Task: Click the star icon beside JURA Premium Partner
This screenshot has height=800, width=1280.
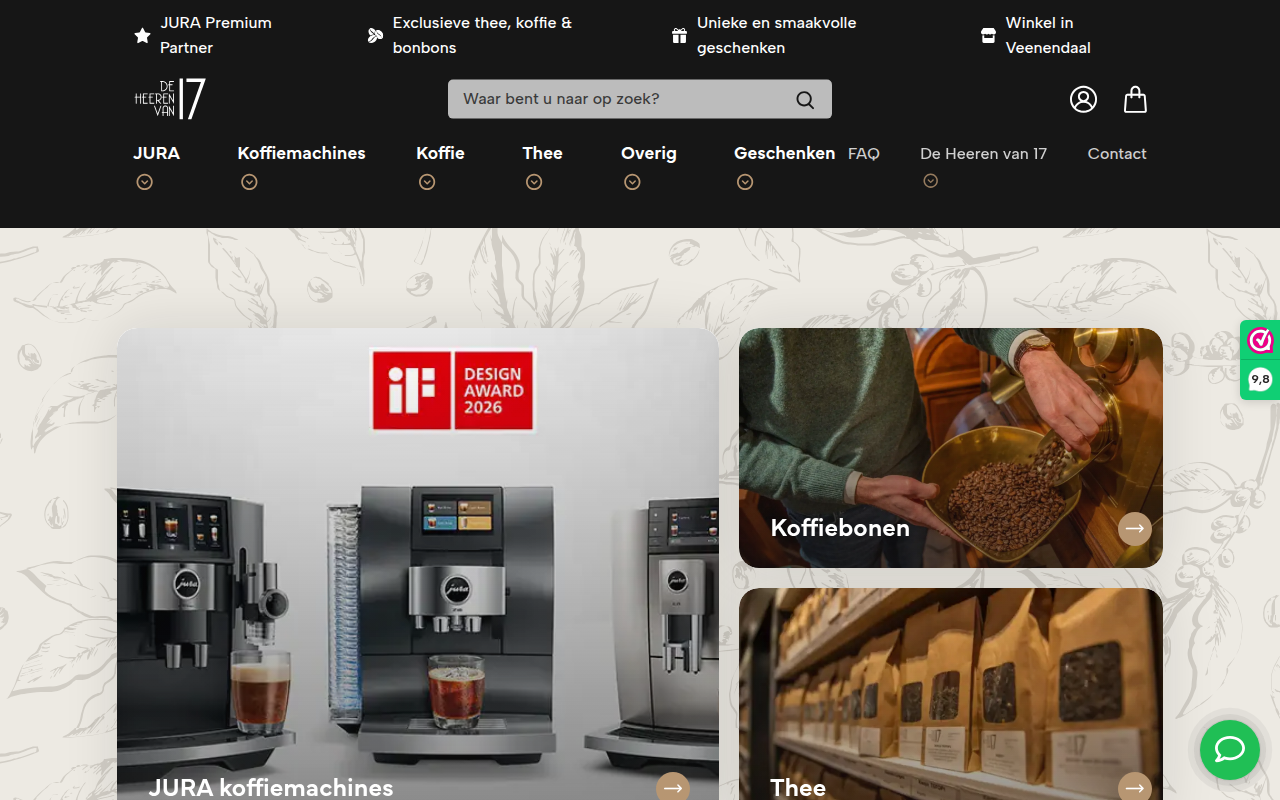Action: pos(142,36)
